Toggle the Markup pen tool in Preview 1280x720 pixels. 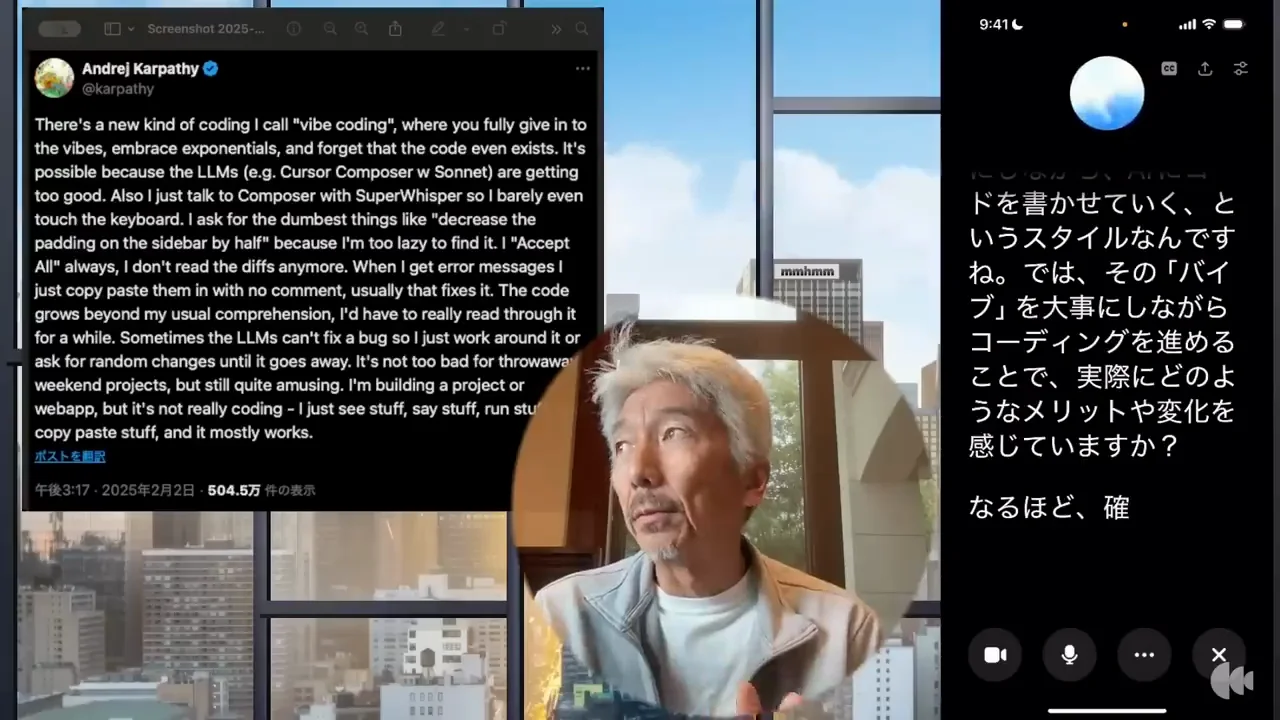(x=437, y=29)
